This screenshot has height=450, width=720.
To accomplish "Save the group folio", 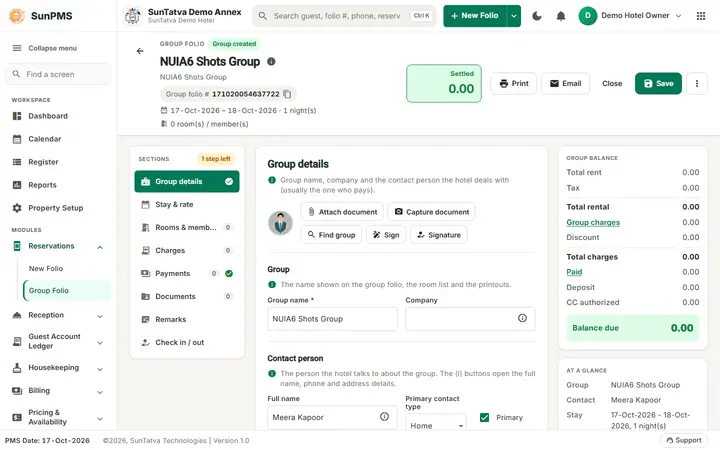I will point(658,84).
